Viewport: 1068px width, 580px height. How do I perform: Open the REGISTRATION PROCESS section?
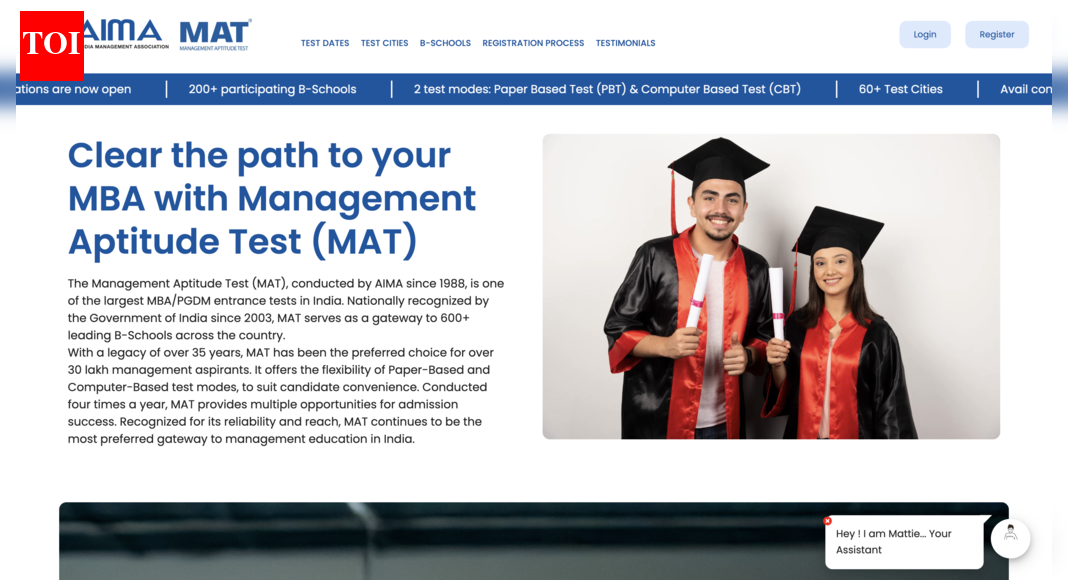[533, 43]
